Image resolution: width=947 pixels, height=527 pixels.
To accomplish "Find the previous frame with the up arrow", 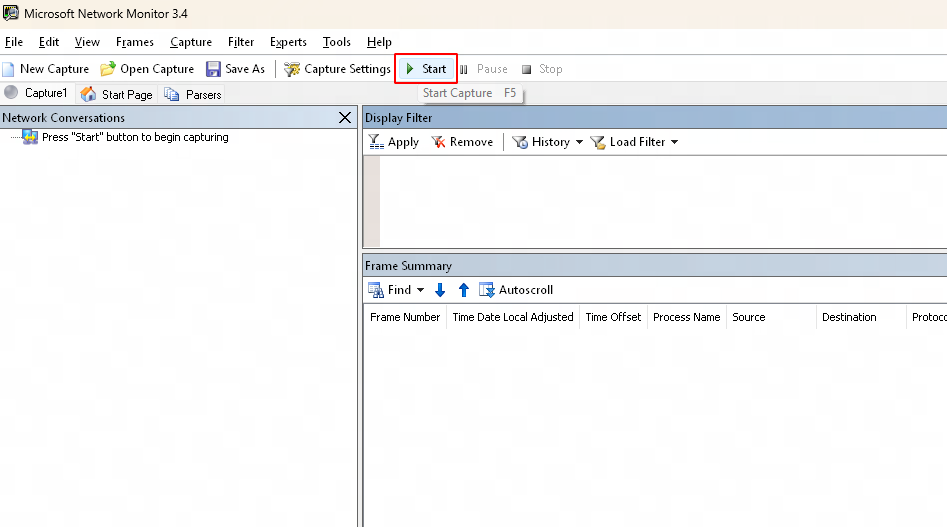I will [463, 290].
